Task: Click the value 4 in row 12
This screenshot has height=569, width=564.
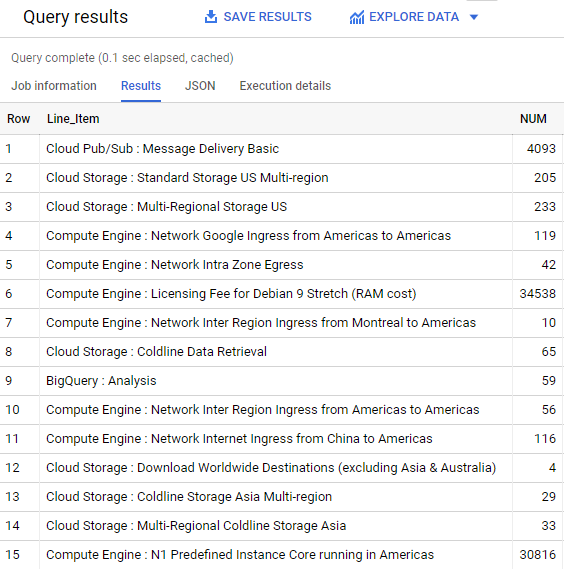Action: click(552, 468)
